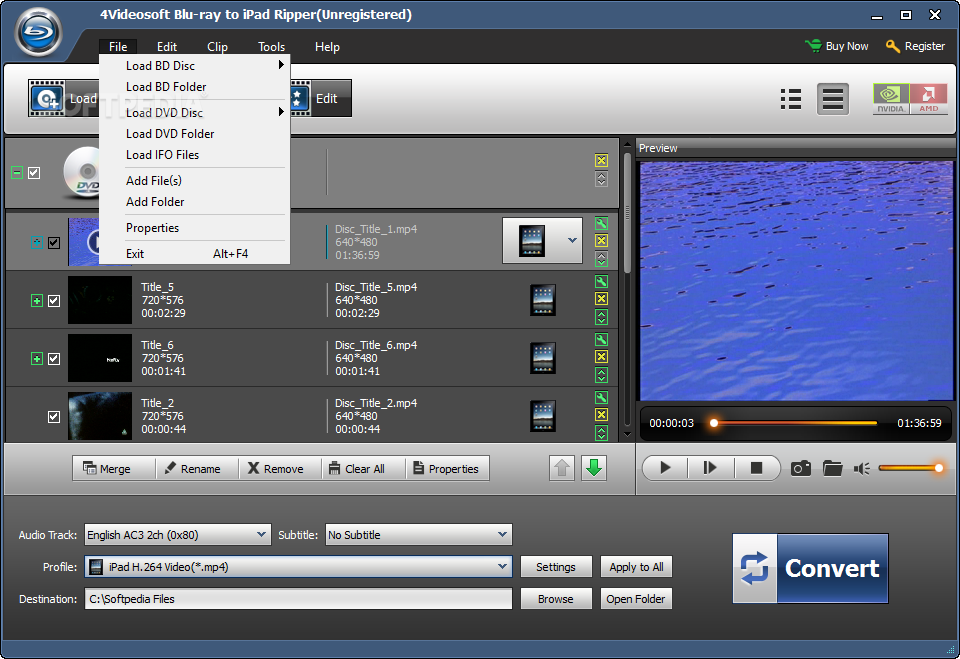Expand the Title_5 row with plus icon
960x659 pixels.
[37, 301]
